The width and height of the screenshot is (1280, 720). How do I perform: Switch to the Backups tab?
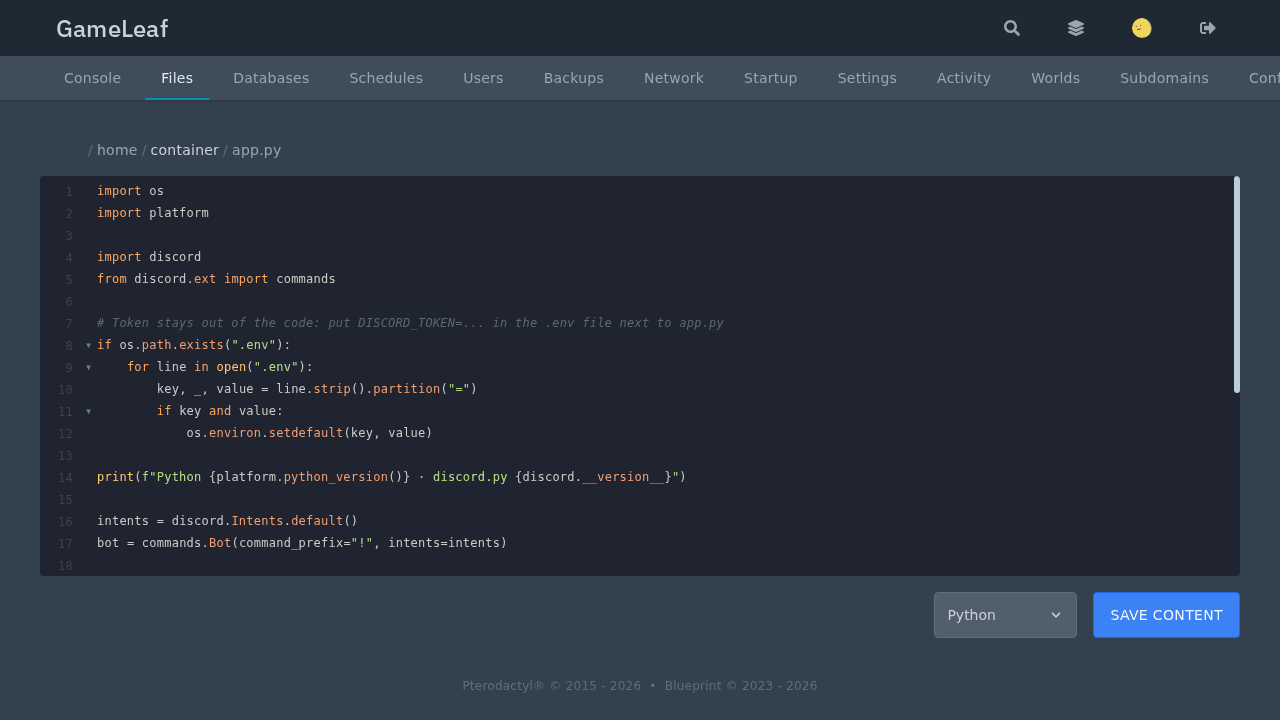pos(574,78)
